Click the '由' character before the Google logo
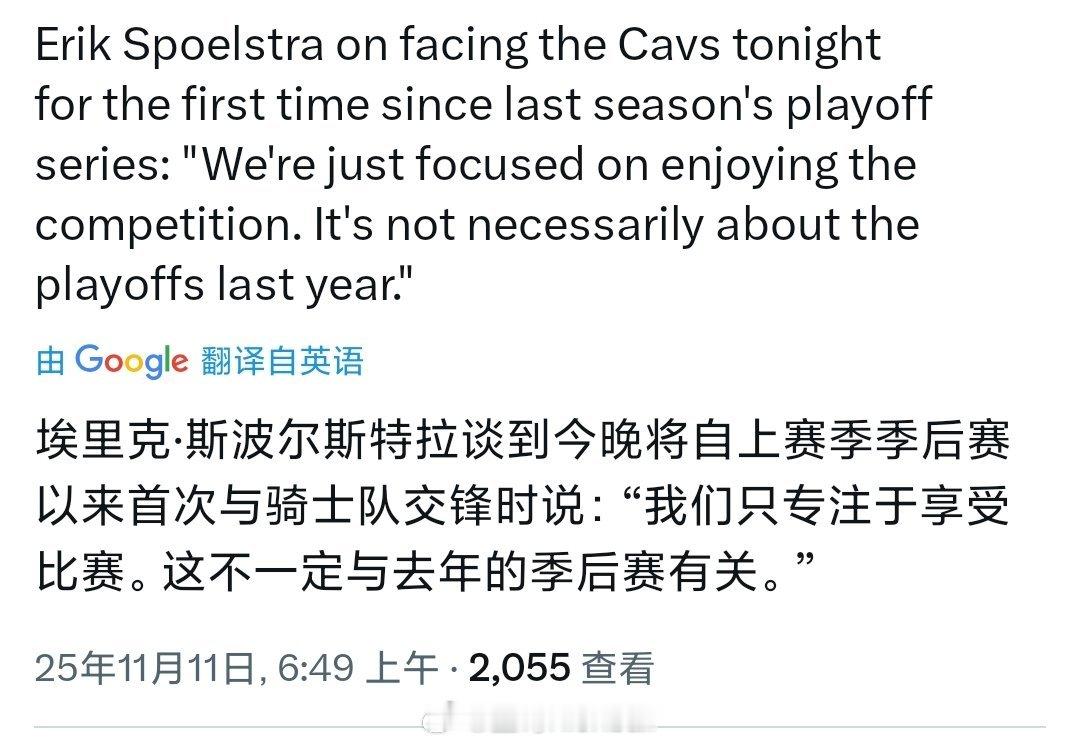The width and height of the screenshot is (1080, 744). coord(49,360)
